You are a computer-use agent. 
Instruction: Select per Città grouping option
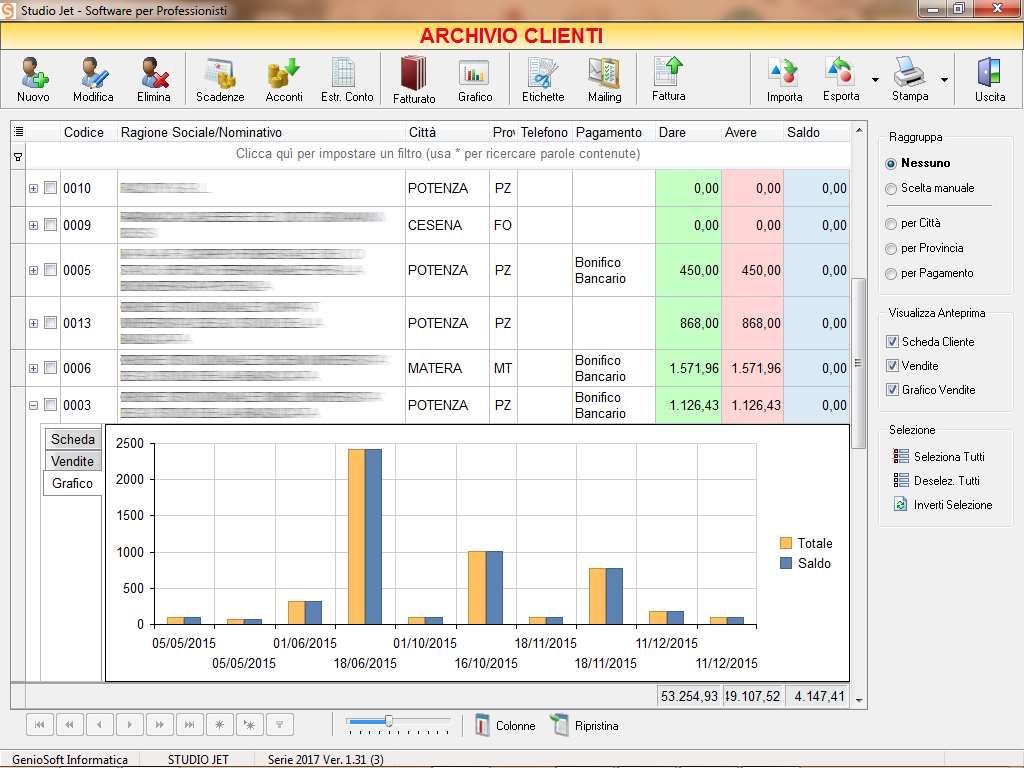click(891, 224)
